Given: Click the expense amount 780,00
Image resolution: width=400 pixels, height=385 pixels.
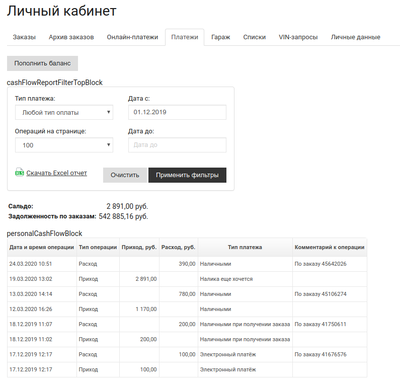Looking at the screenshot, I should pos(187,294).
